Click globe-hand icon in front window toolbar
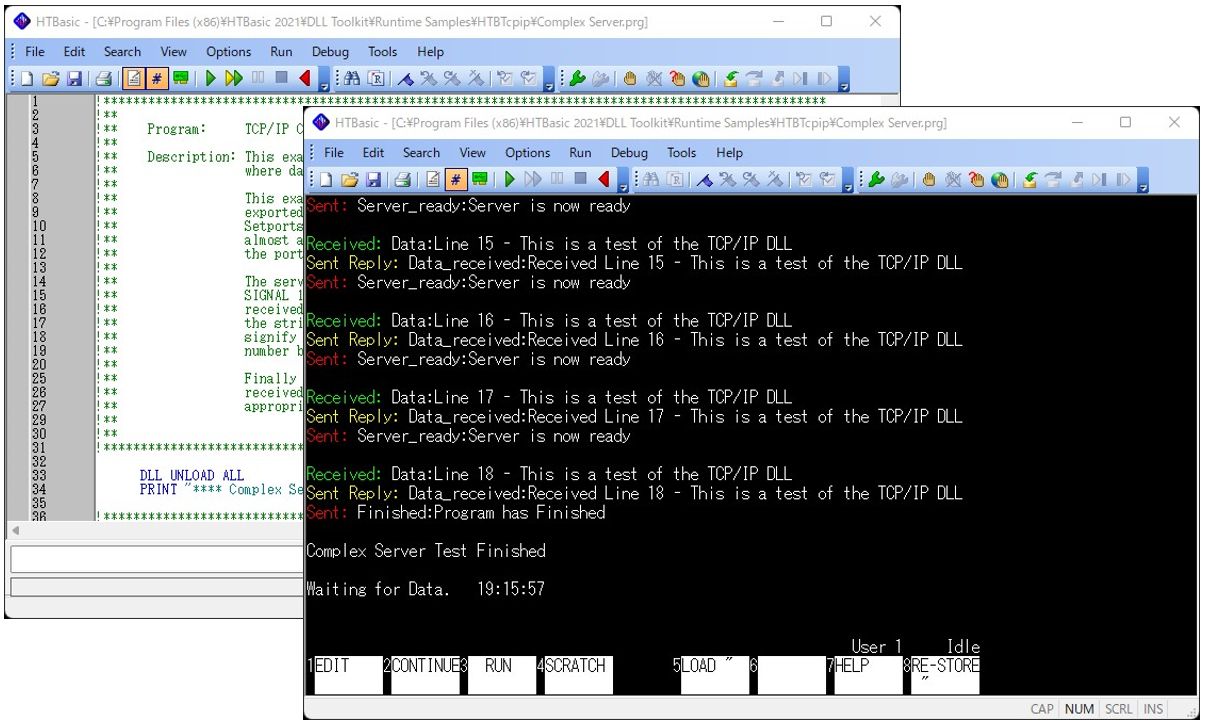 pyautogui.click(x=1000, y=180)
